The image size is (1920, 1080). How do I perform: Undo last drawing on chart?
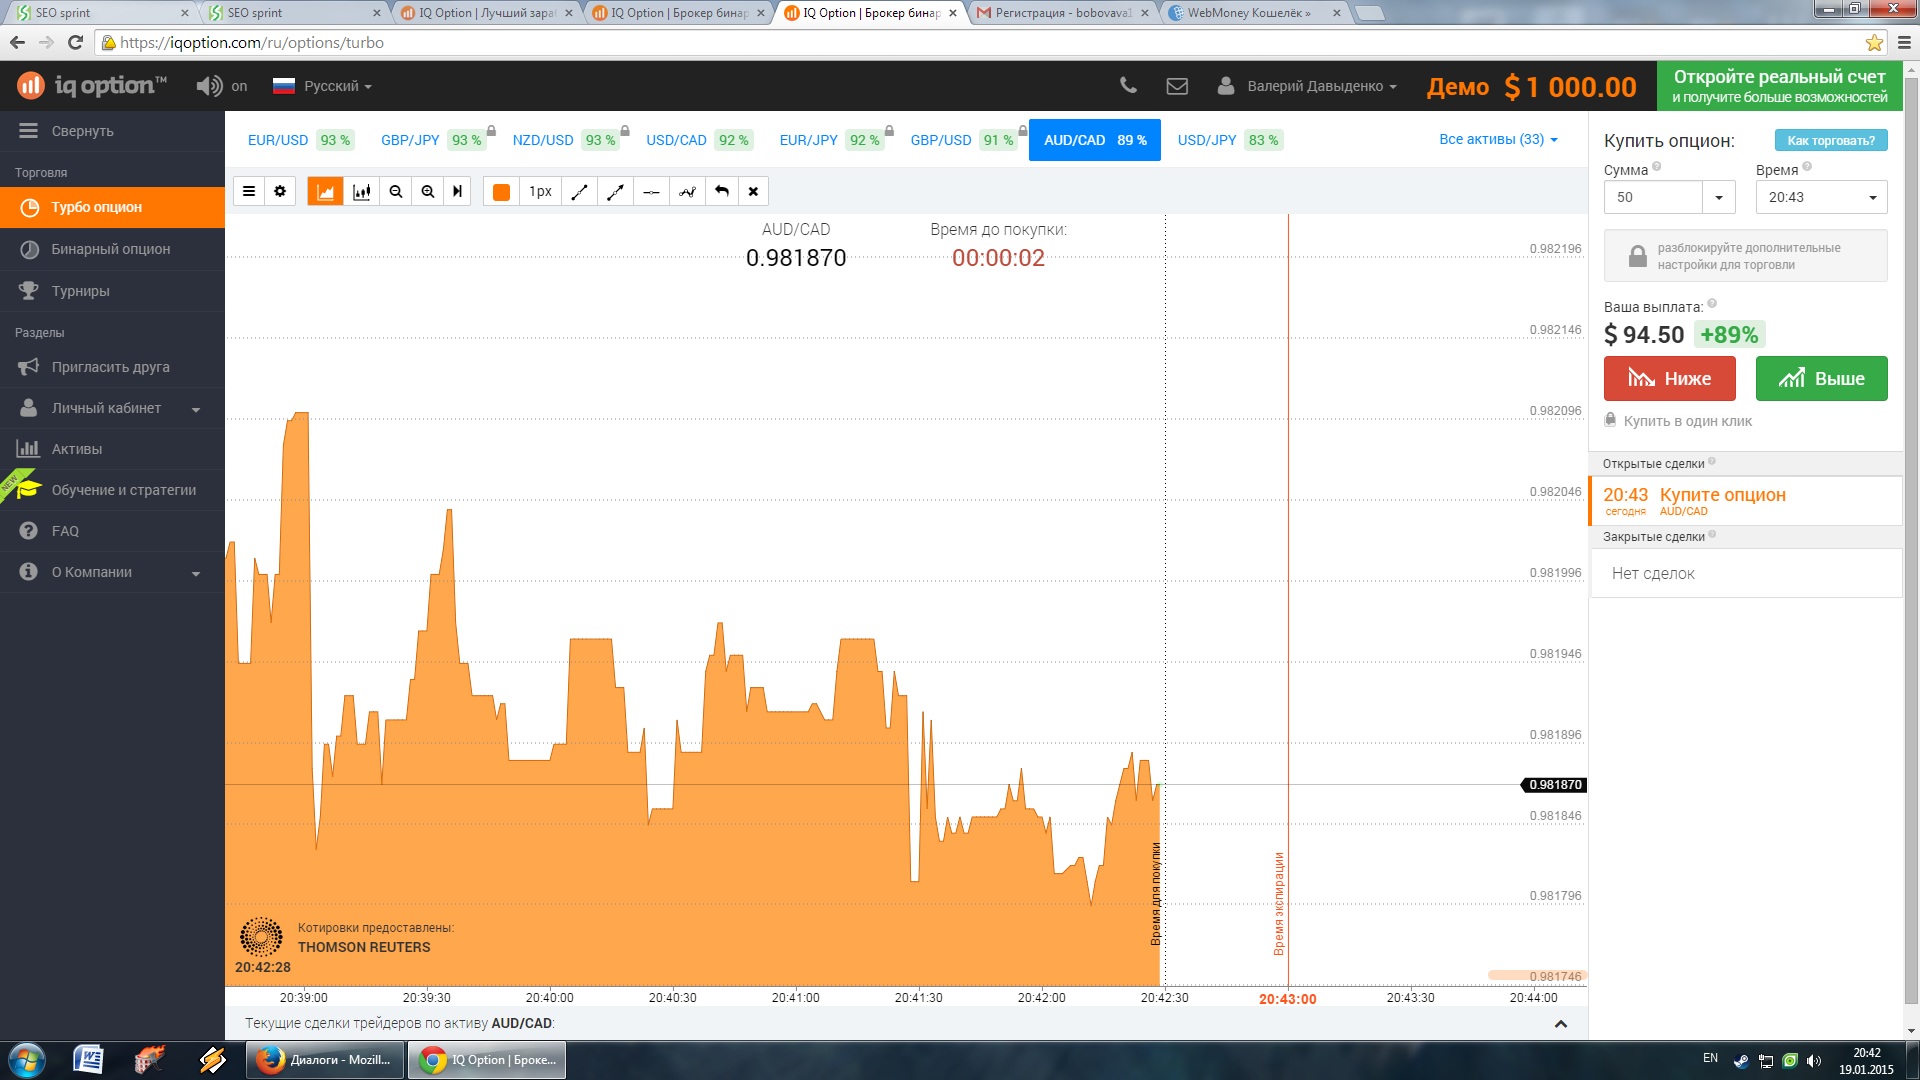pos(721,191)
